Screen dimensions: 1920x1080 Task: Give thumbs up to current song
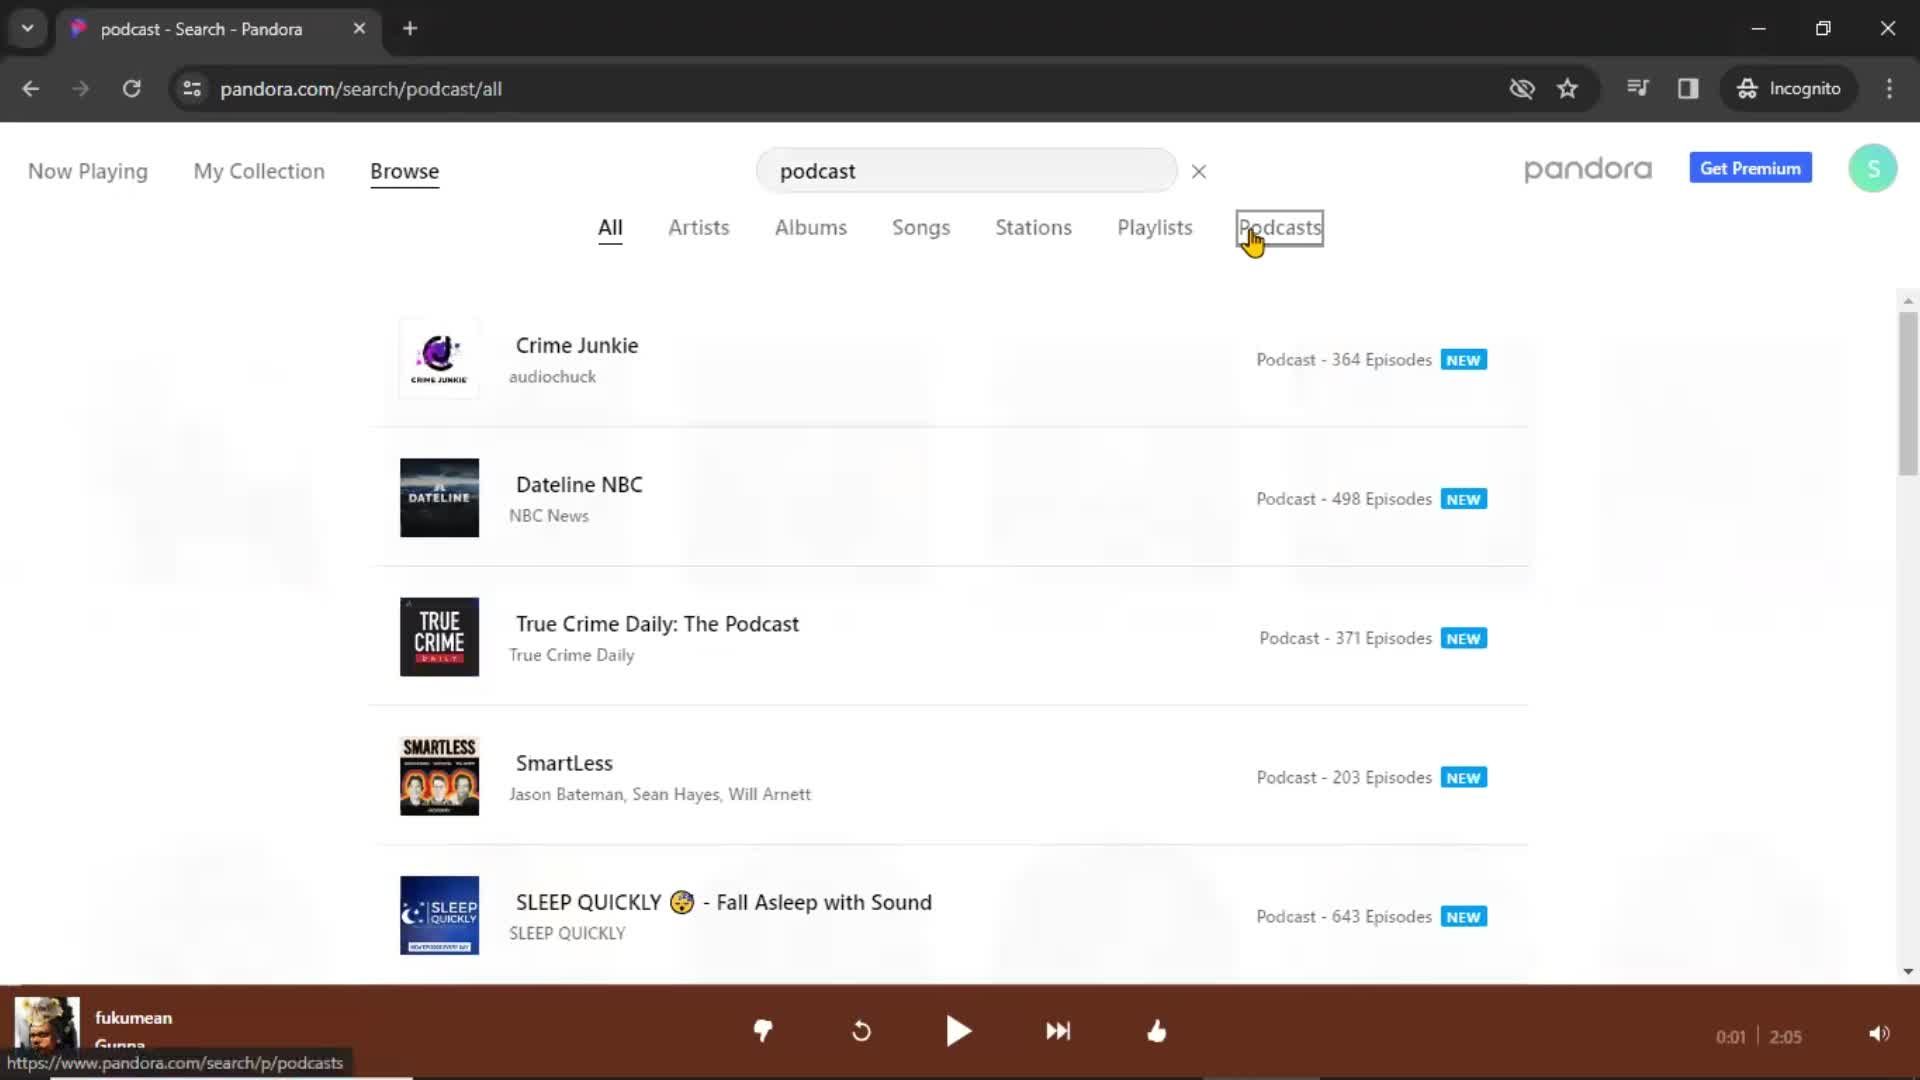(x=1156, y=1031)
